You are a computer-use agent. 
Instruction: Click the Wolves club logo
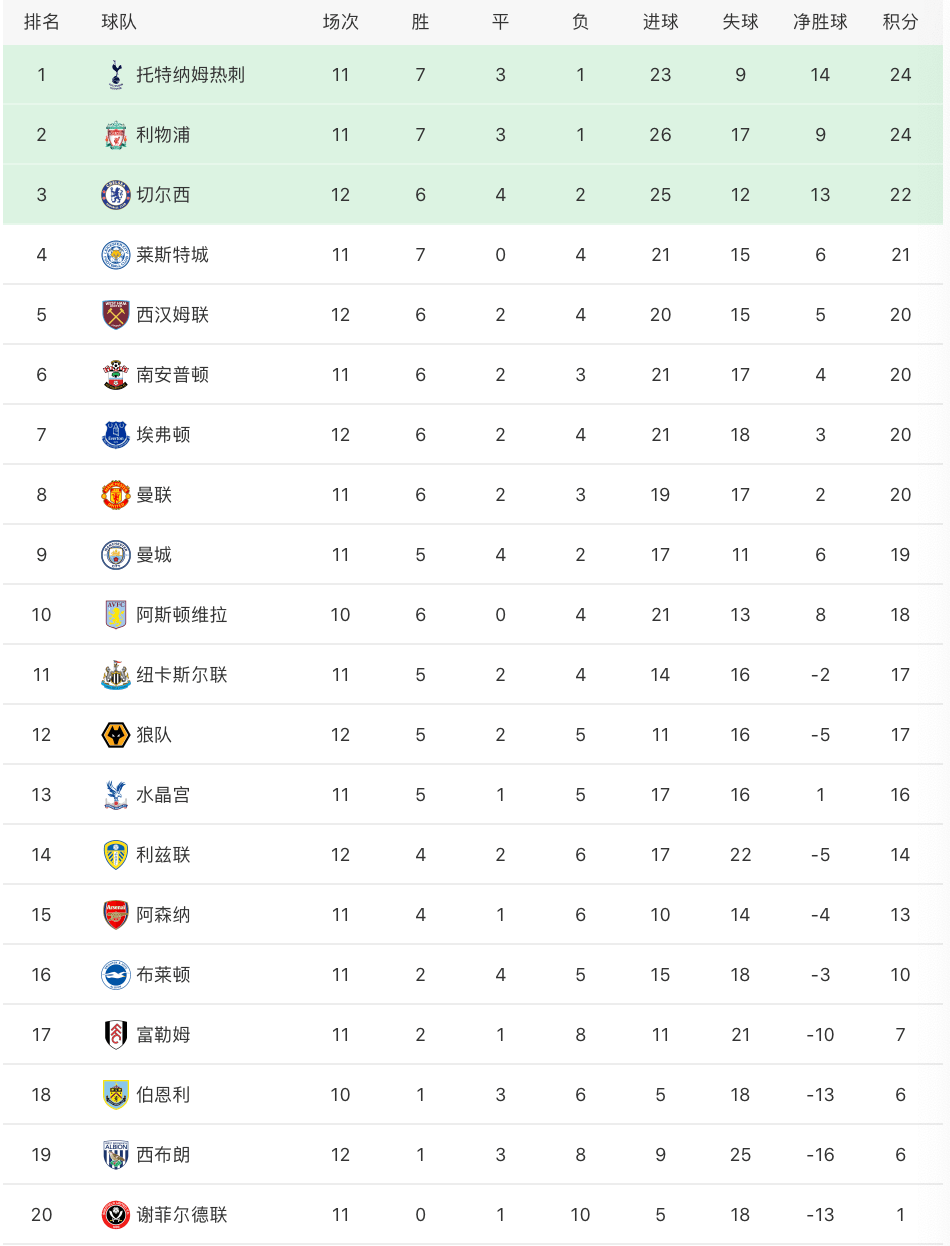click(116, 735)
